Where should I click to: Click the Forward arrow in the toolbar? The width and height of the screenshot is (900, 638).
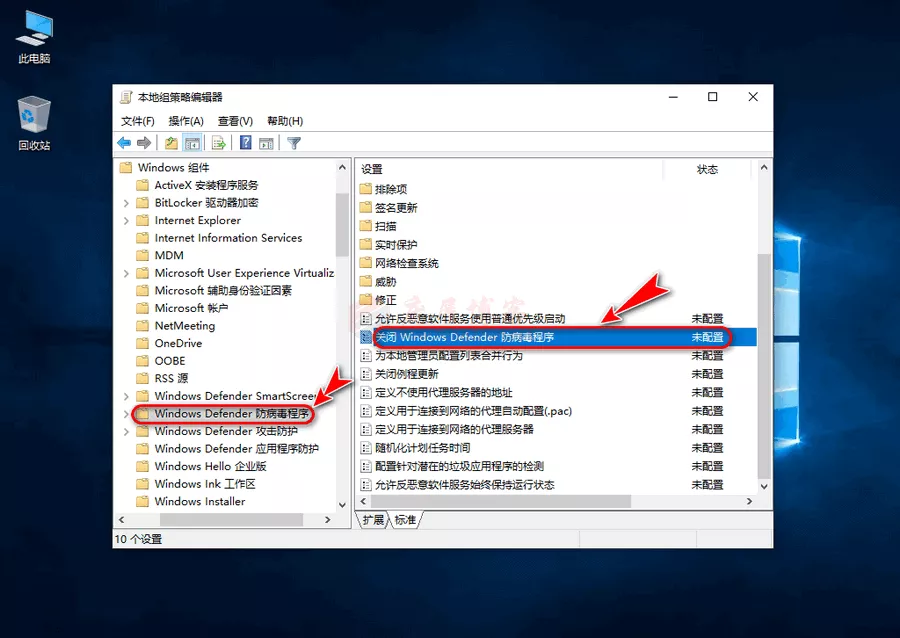[x=144, y=143]
